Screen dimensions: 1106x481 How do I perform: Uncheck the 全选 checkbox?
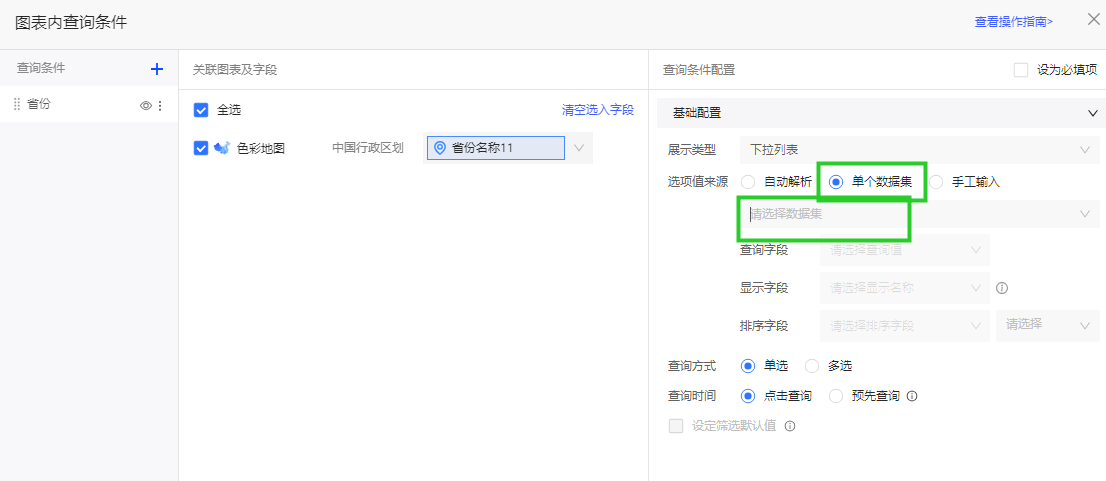click(x=201, y=110)
